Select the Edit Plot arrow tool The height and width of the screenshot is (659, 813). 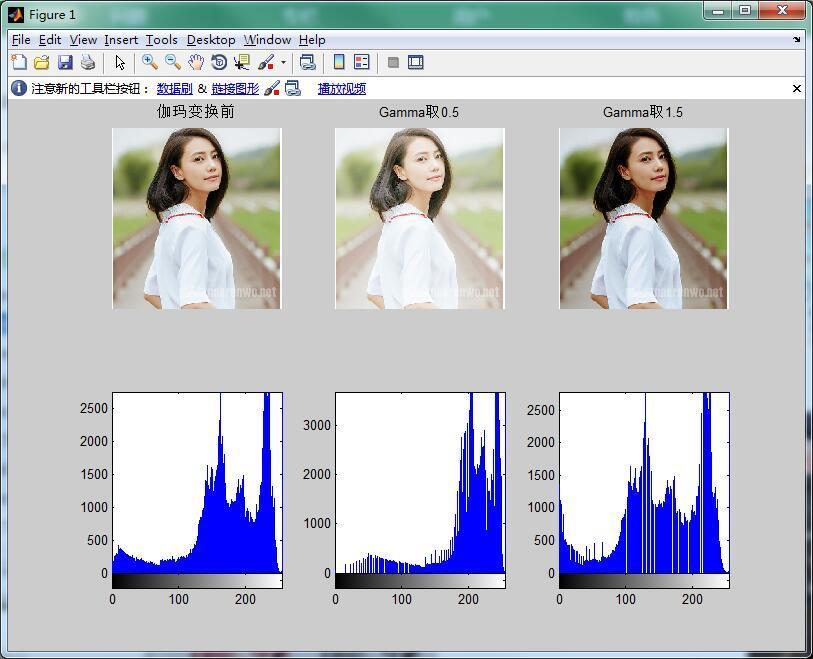tap(120, 63)
